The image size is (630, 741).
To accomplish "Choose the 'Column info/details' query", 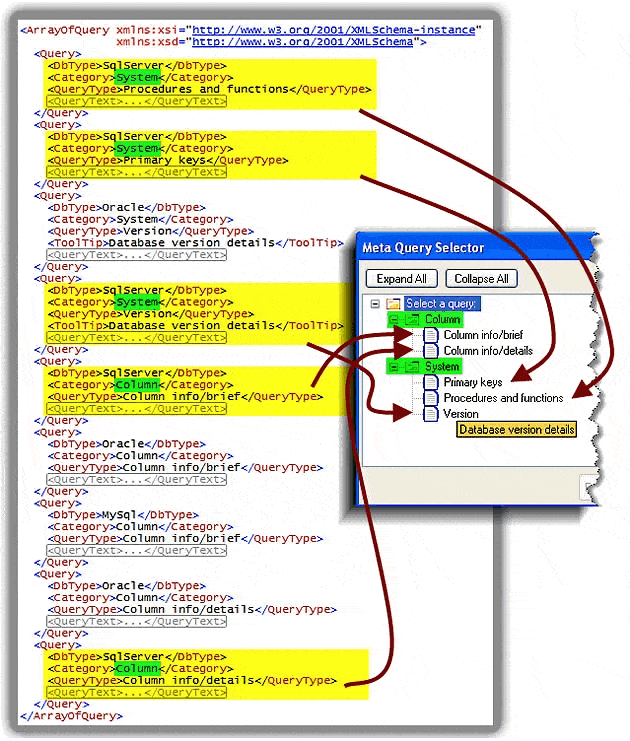I will [x=488, y=351].
